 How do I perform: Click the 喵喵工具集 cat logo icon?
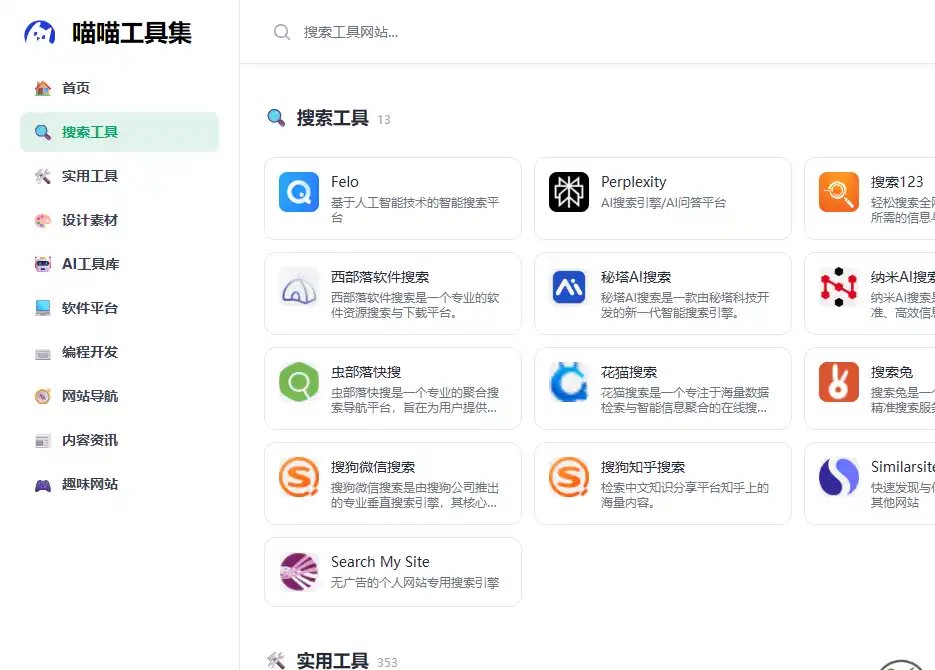click(40, 32)
